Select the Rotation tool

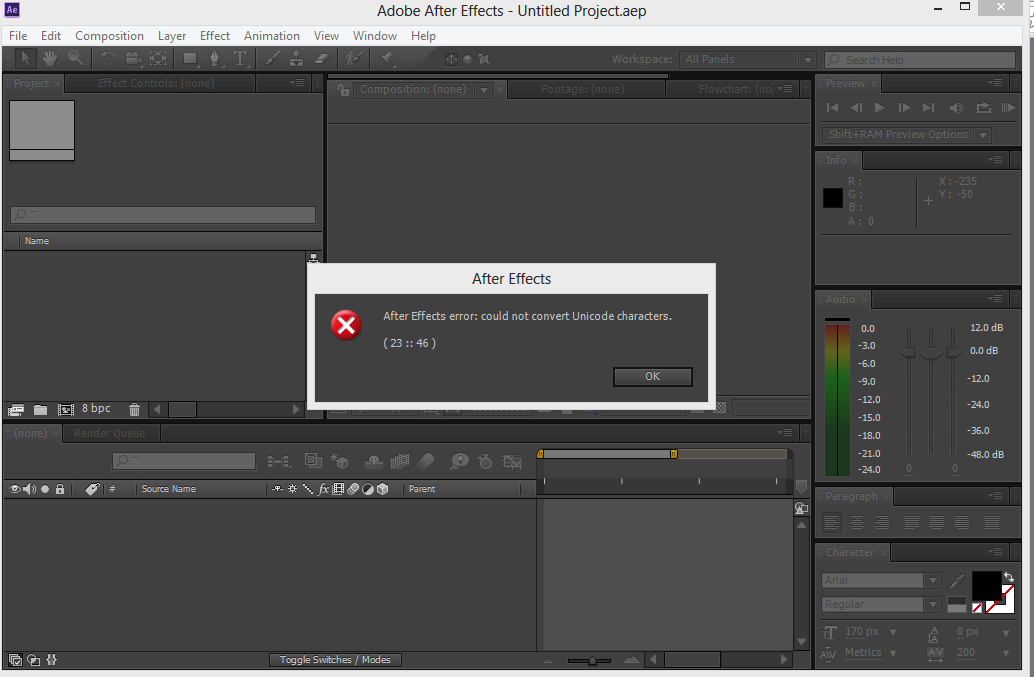tap(108, 59)
